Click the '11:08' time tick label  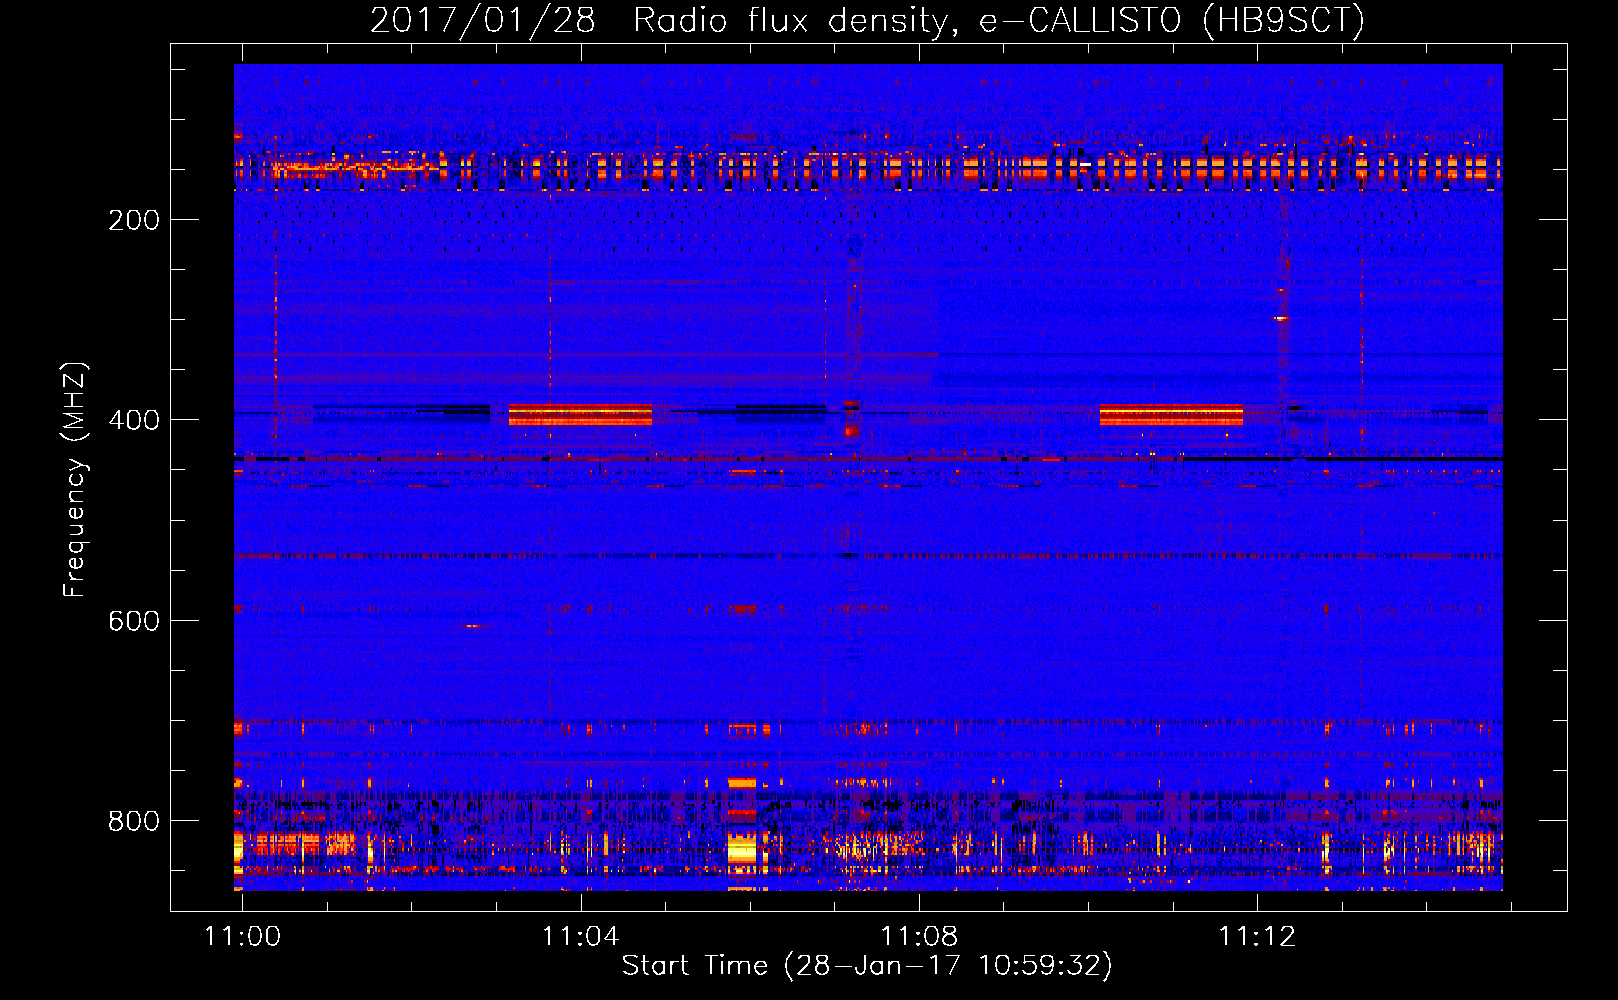pos(919,936)
